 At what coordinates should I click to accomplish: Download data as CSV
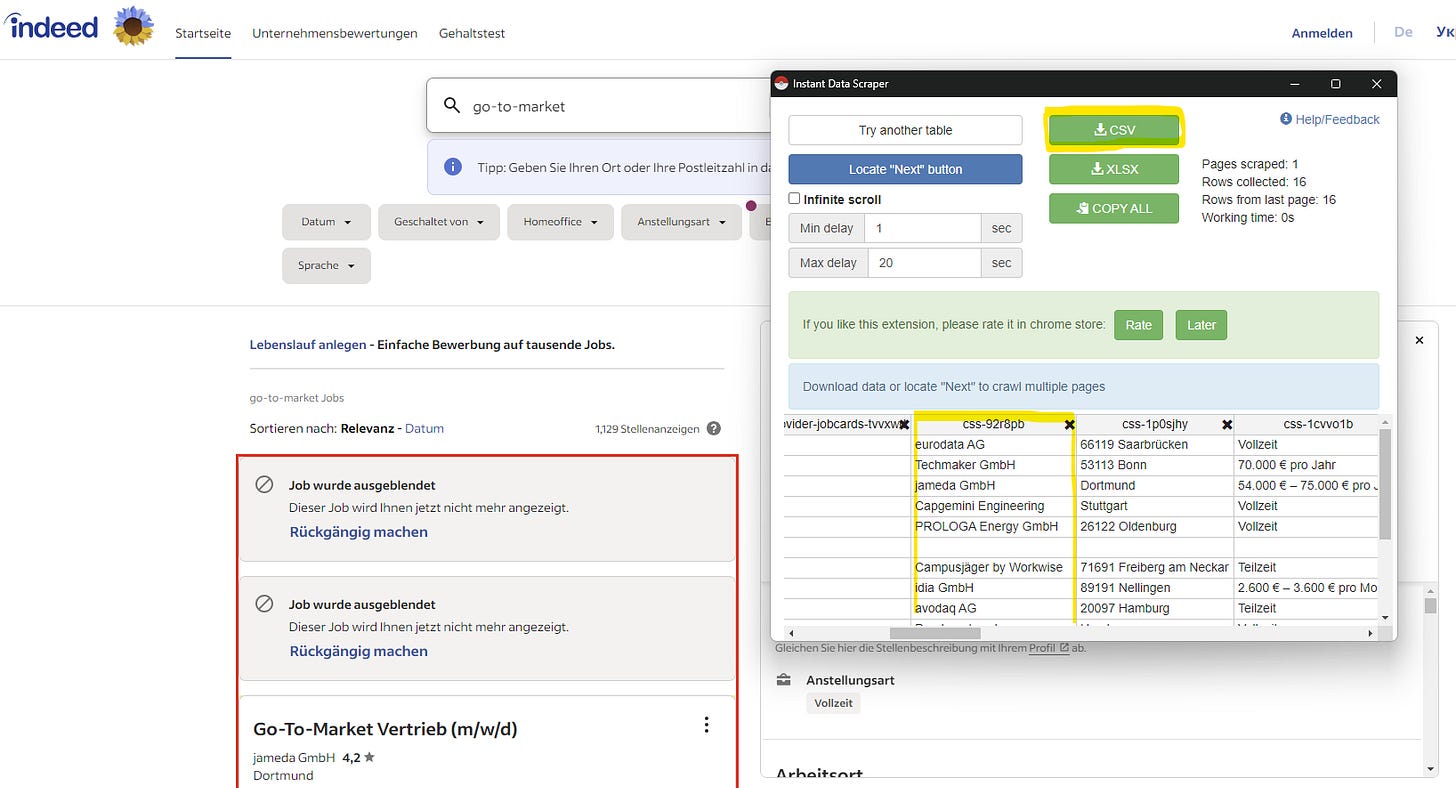(1114, 130)
